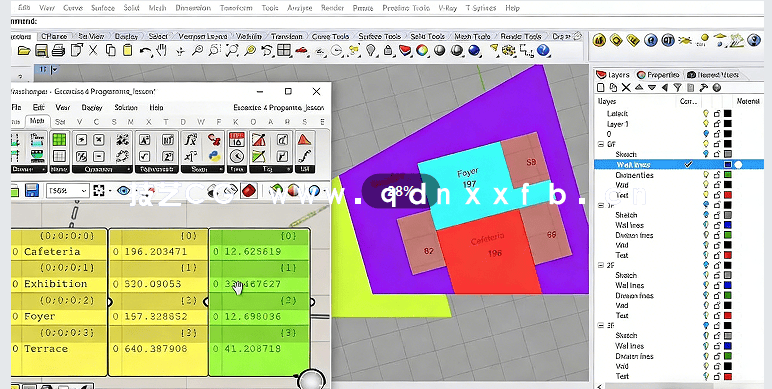Open the Grasshopper Solution menu
The height and width of the screenshot is (389, 772).
(x=126, y=107)
